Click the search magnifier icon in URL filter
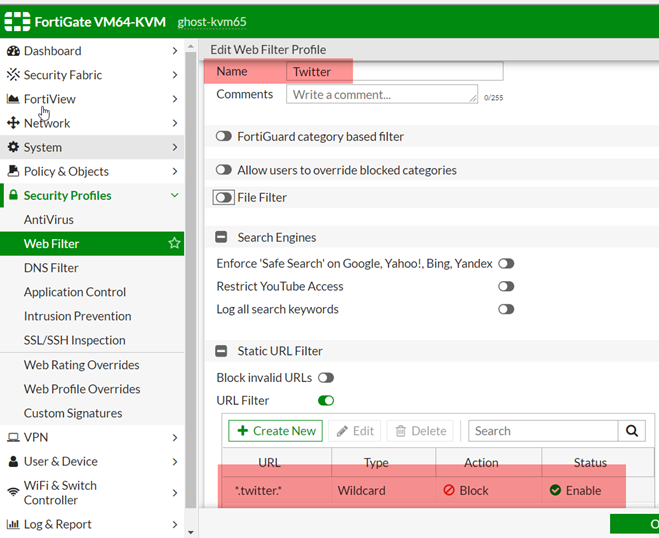The height and width of the screenshot is (538, 659). [631, 431]
